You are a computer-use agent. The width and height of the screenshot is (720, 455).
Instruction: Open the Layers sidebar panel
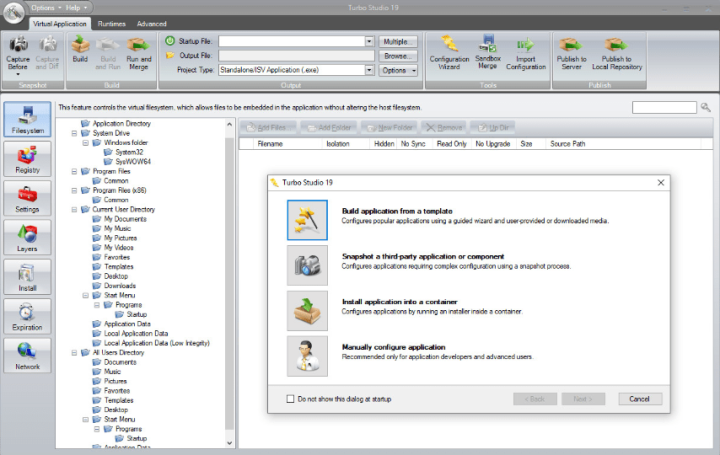pyautogui.click(x=28, y=238)
